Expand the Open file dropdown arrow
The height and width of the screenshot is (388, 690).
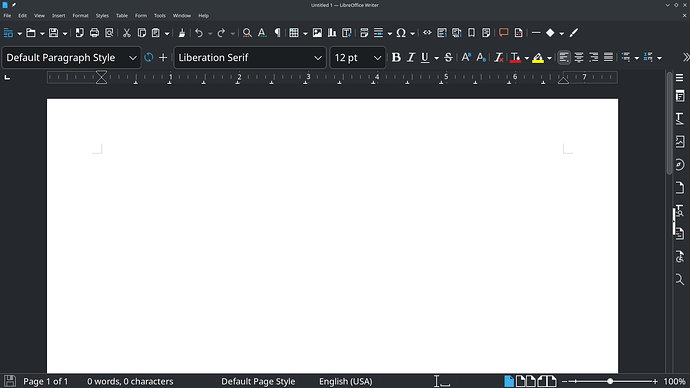coord(42,33)
